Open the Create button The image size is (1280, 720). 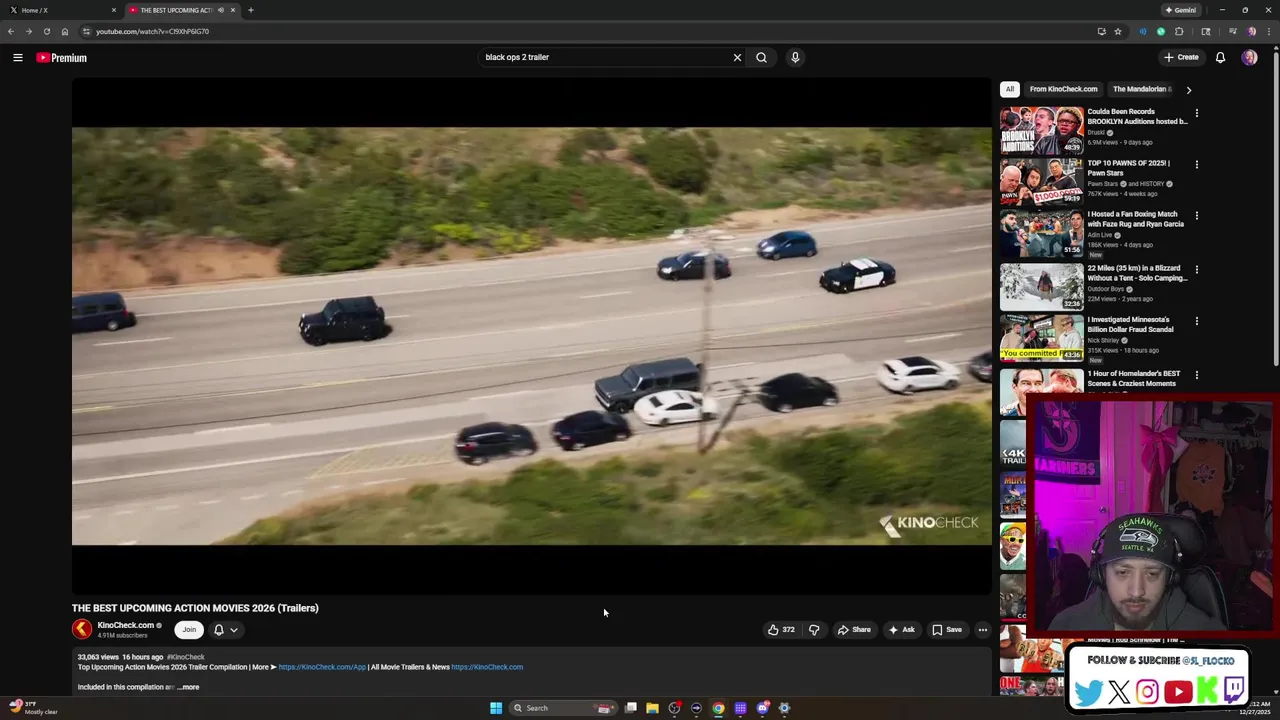click(x=1181, y=57)
